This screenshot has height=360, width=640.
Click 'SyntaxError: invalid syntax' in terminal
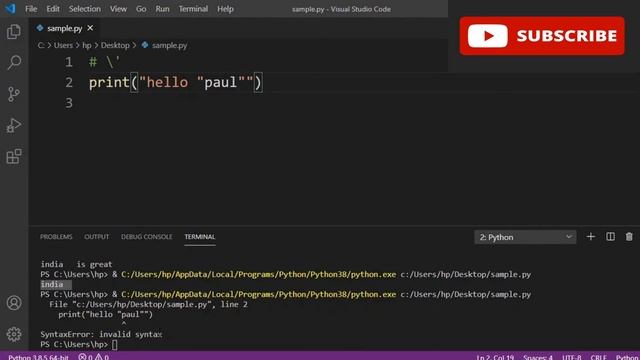click(101, 334)
